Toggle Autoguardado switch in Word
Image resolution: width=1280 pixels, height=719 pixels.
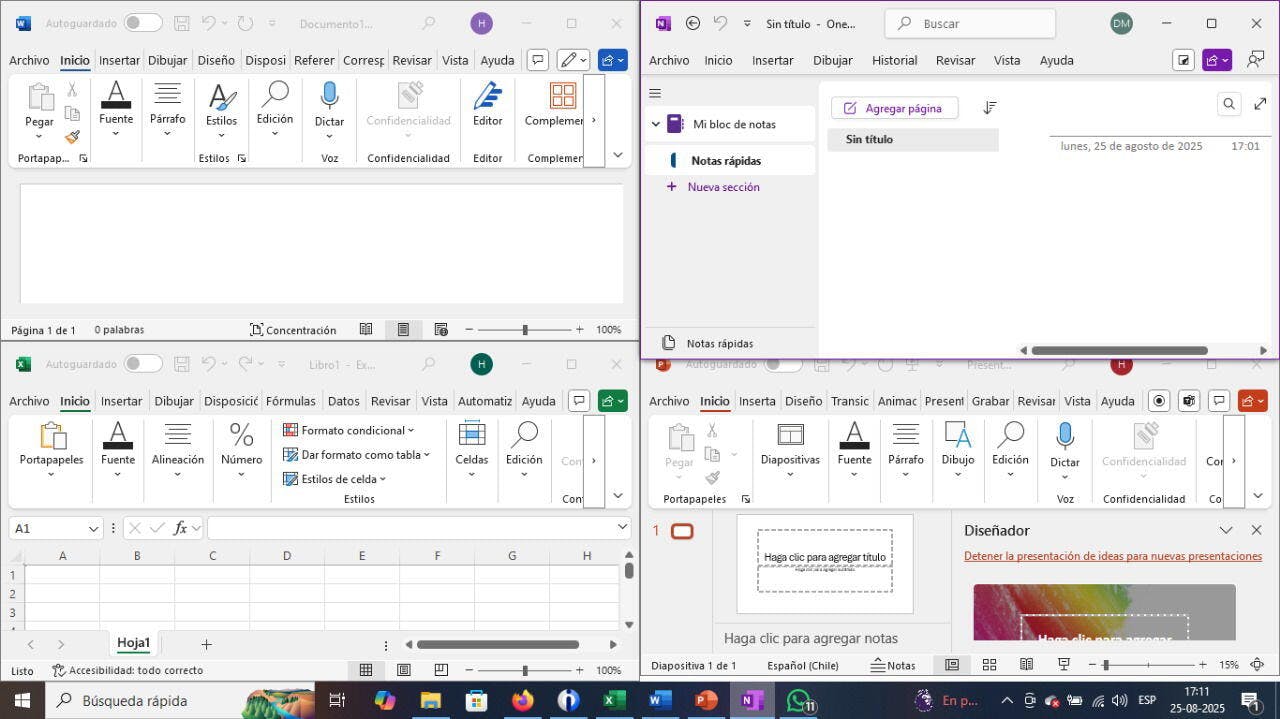143,23
